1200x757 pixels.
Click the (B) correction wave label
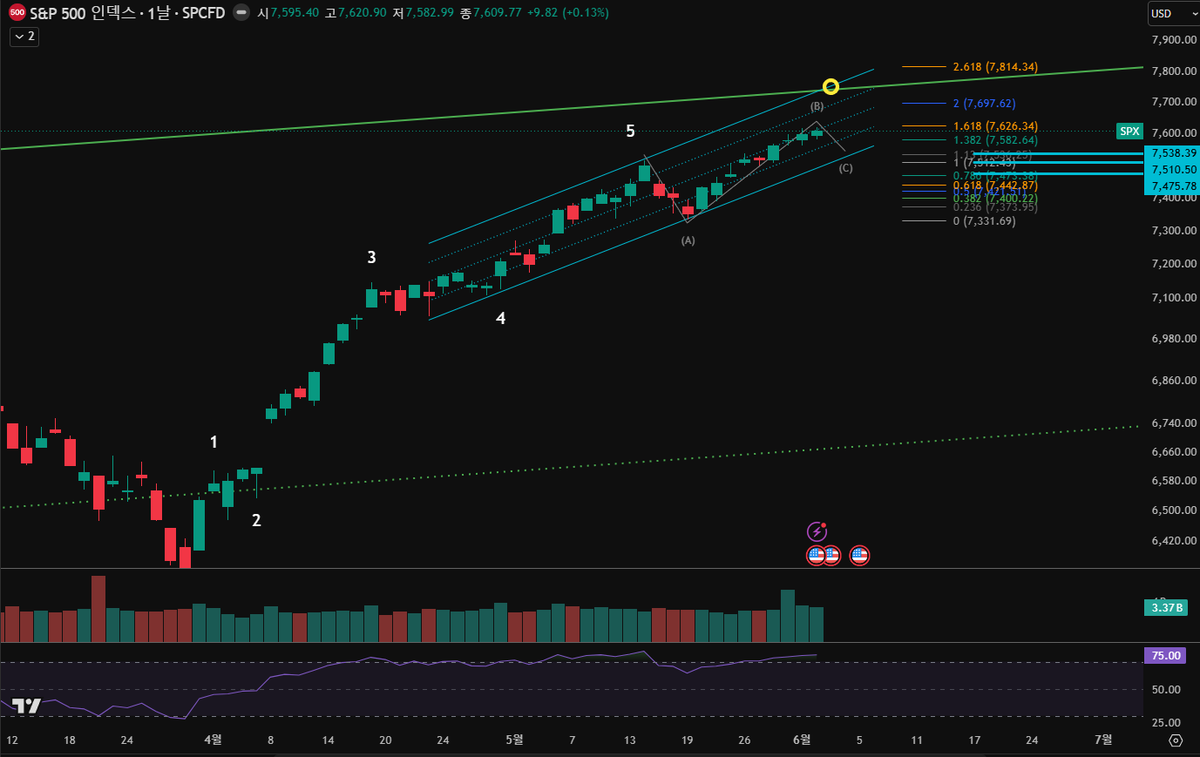[x=817, y=106]
